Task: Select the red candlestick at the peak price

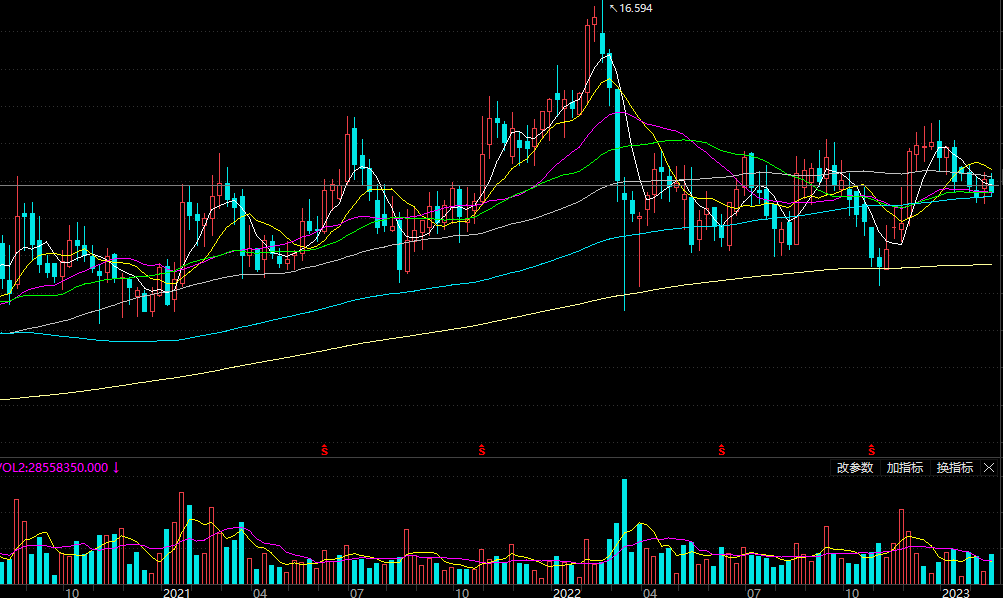Action: click(593, 30)
